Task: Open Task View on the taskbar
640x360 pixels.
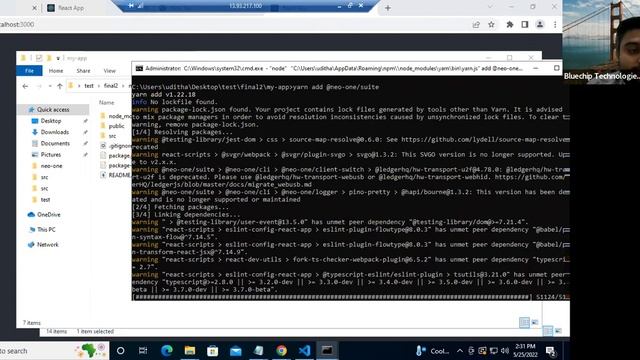Action: tap(143, 351)
